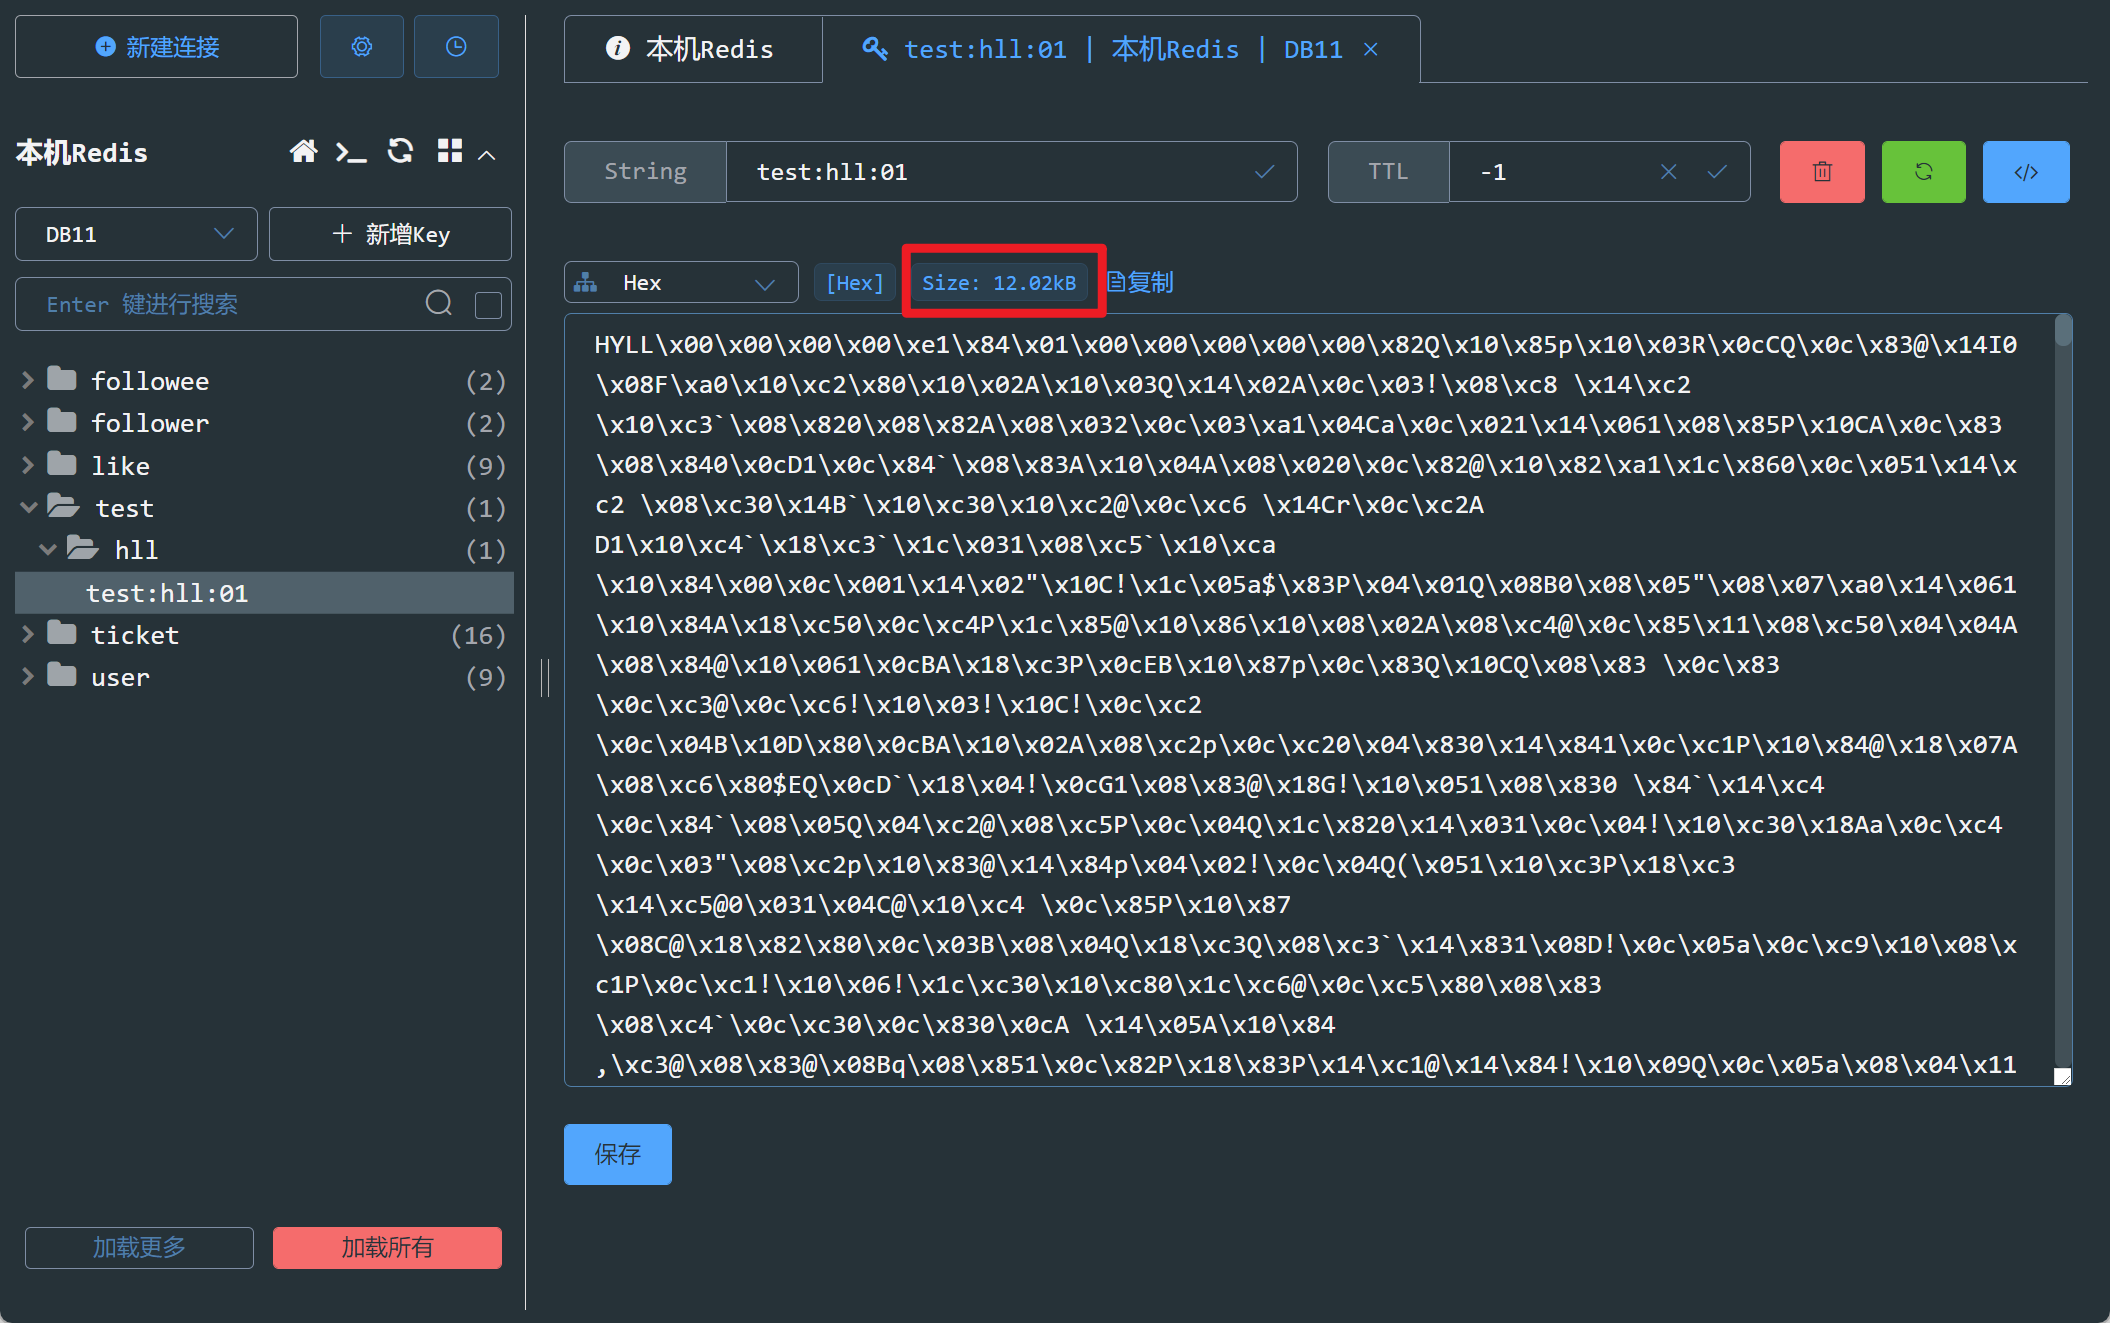Close the test:hll:01 DB11 tab
Viewport: 2110px width, 1323px height.
pos(1370,47)
